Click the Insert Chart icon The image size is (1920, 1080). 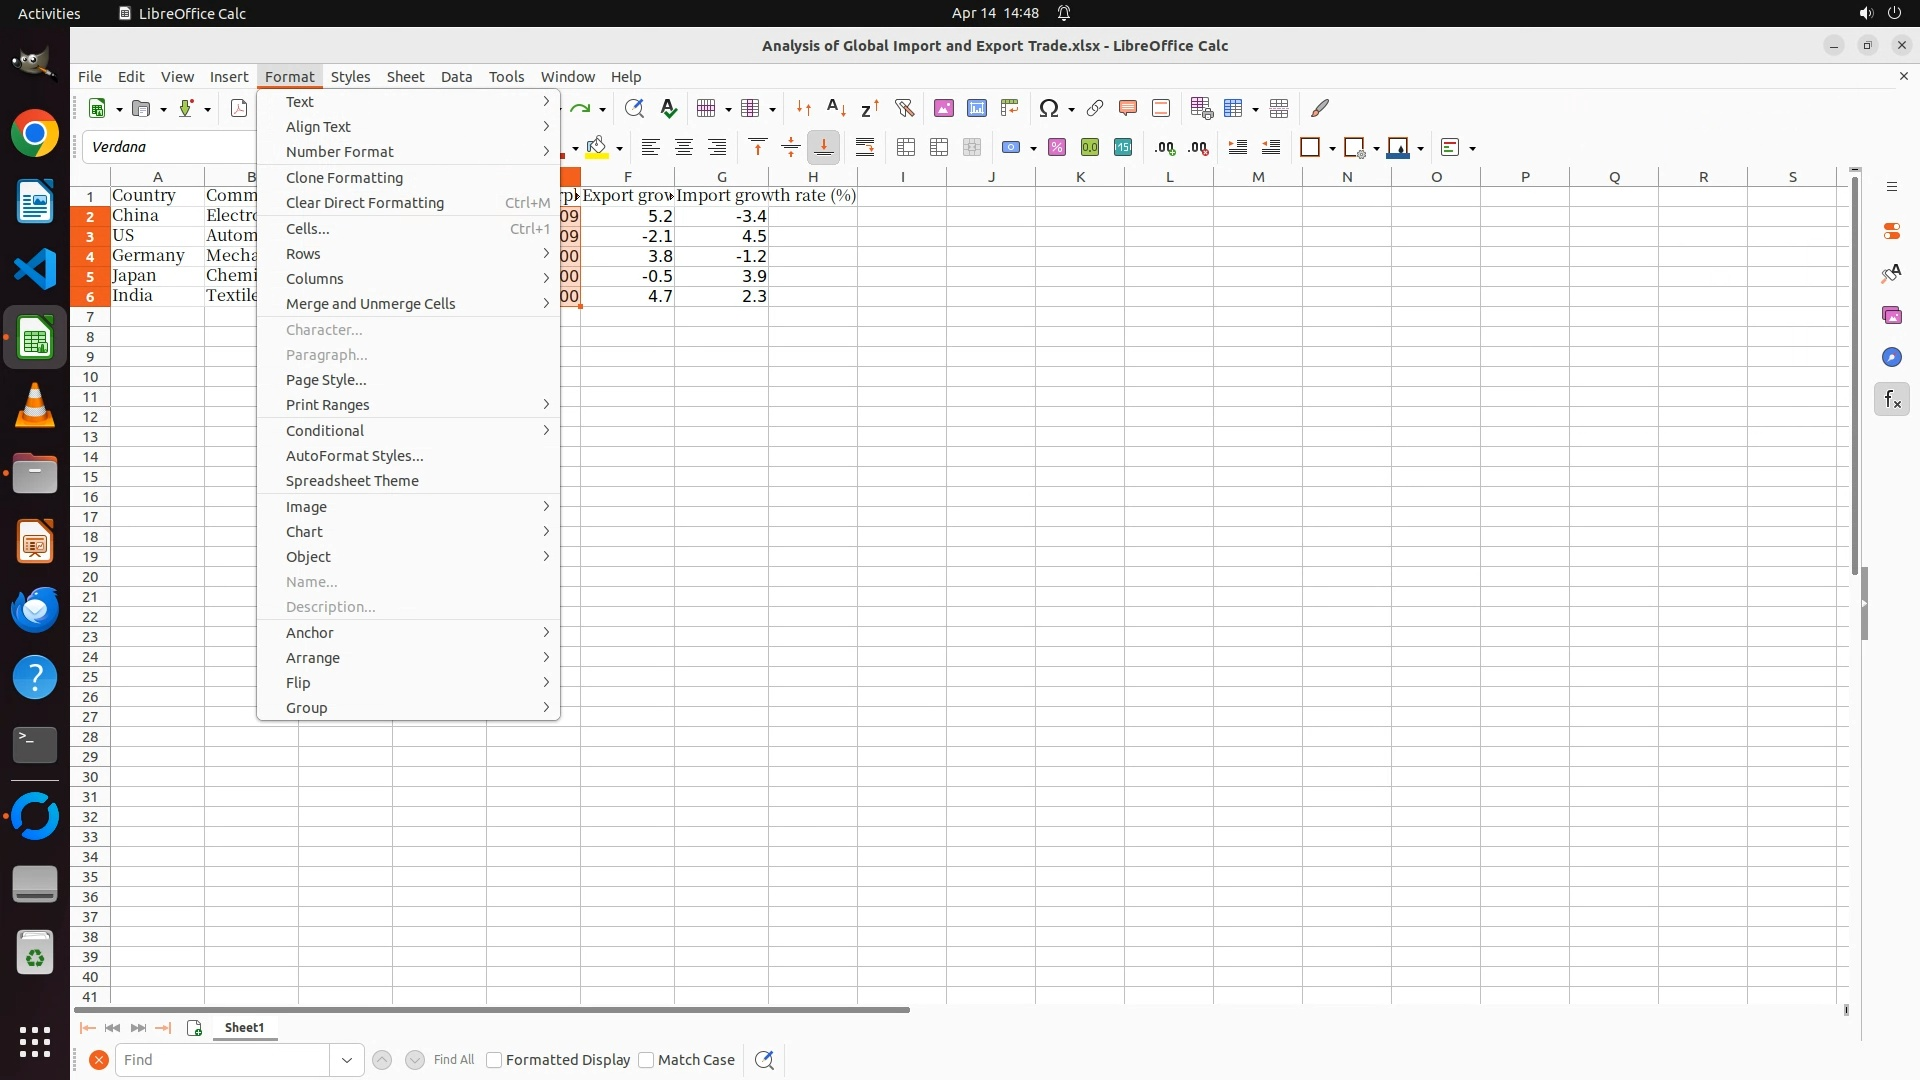[976, 108]
